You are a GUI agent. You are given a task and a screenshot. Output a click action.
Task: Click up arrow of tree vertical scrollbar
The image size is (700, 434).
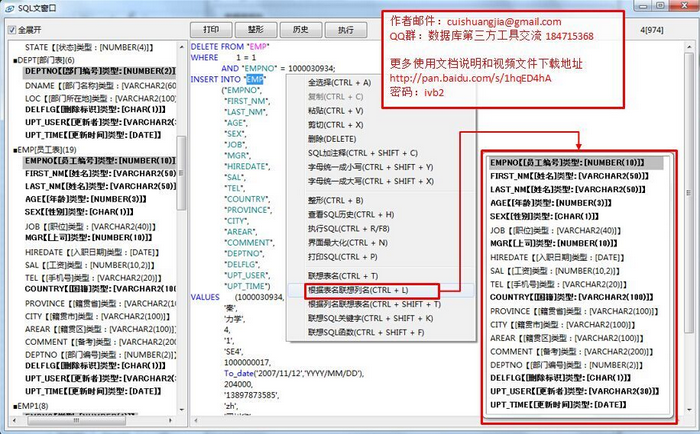[181, 47]
